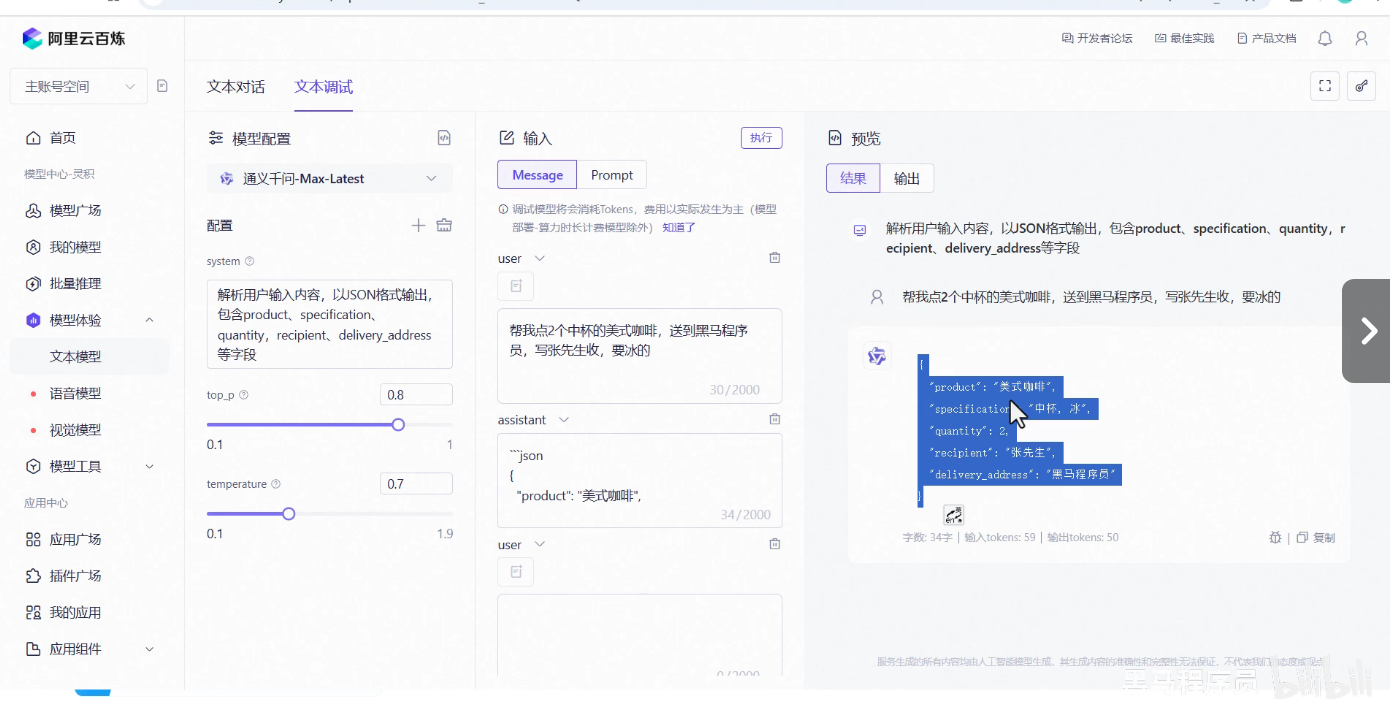1390x716 pixels.
Task: Open 文本模型 in the sidebar
Action: [90, 356]
